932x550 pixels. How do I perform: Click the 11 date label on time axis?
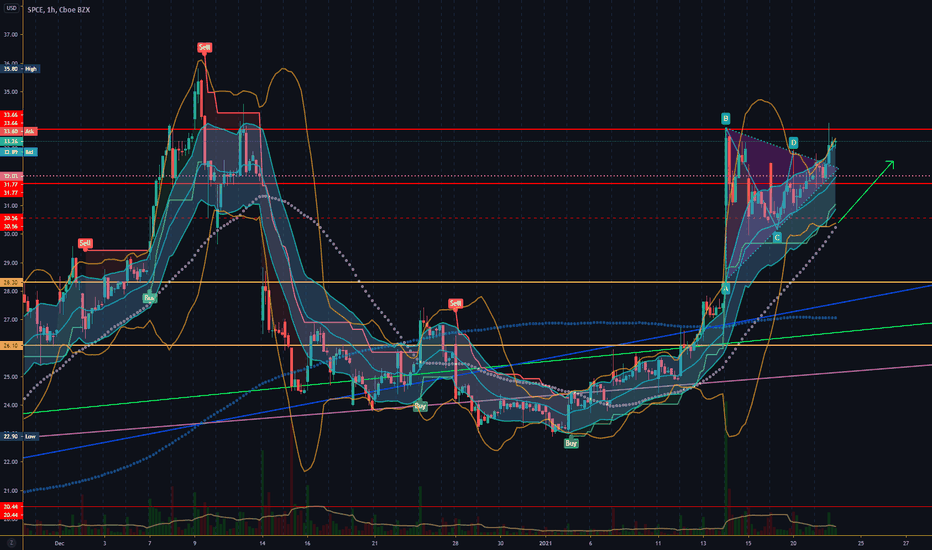(x=658, y=543)
